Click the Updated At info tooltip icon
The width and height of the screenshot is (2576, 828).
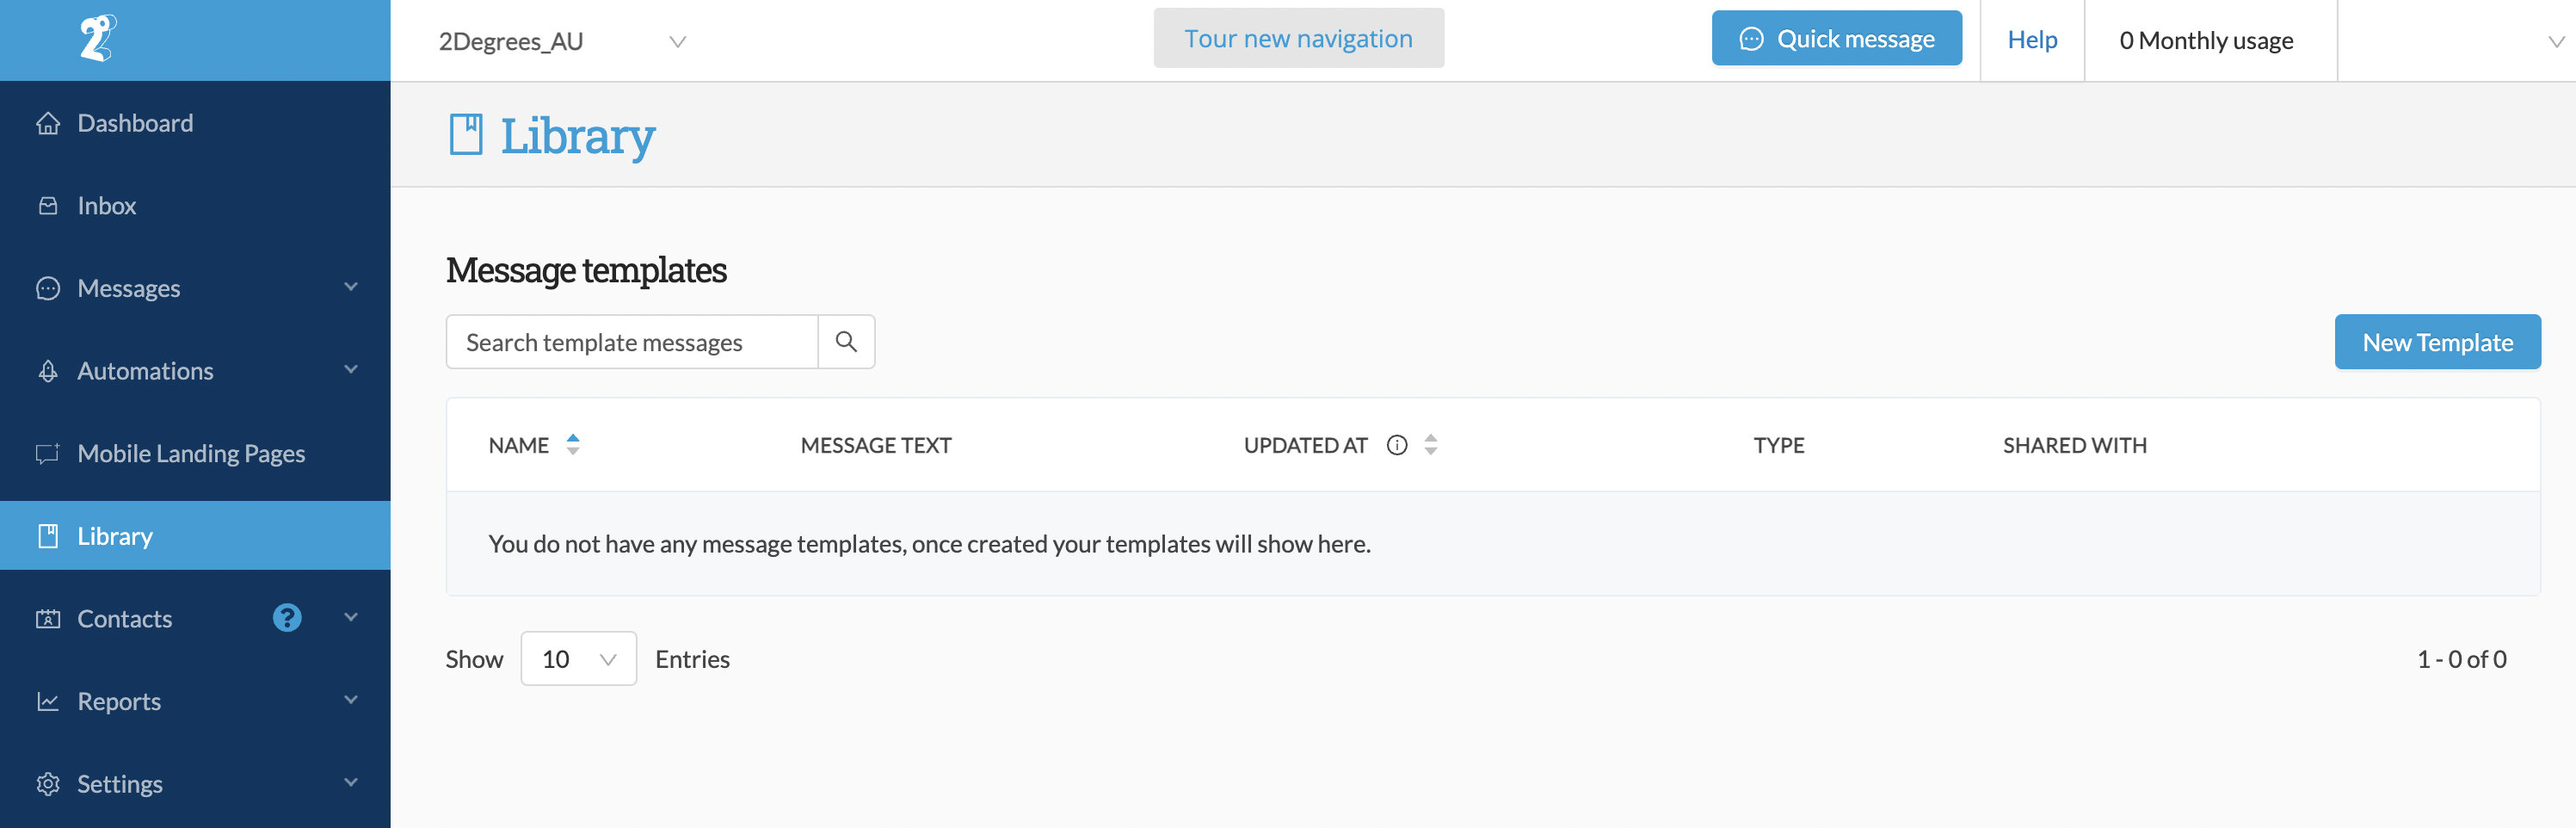[x=1396, y=445]
